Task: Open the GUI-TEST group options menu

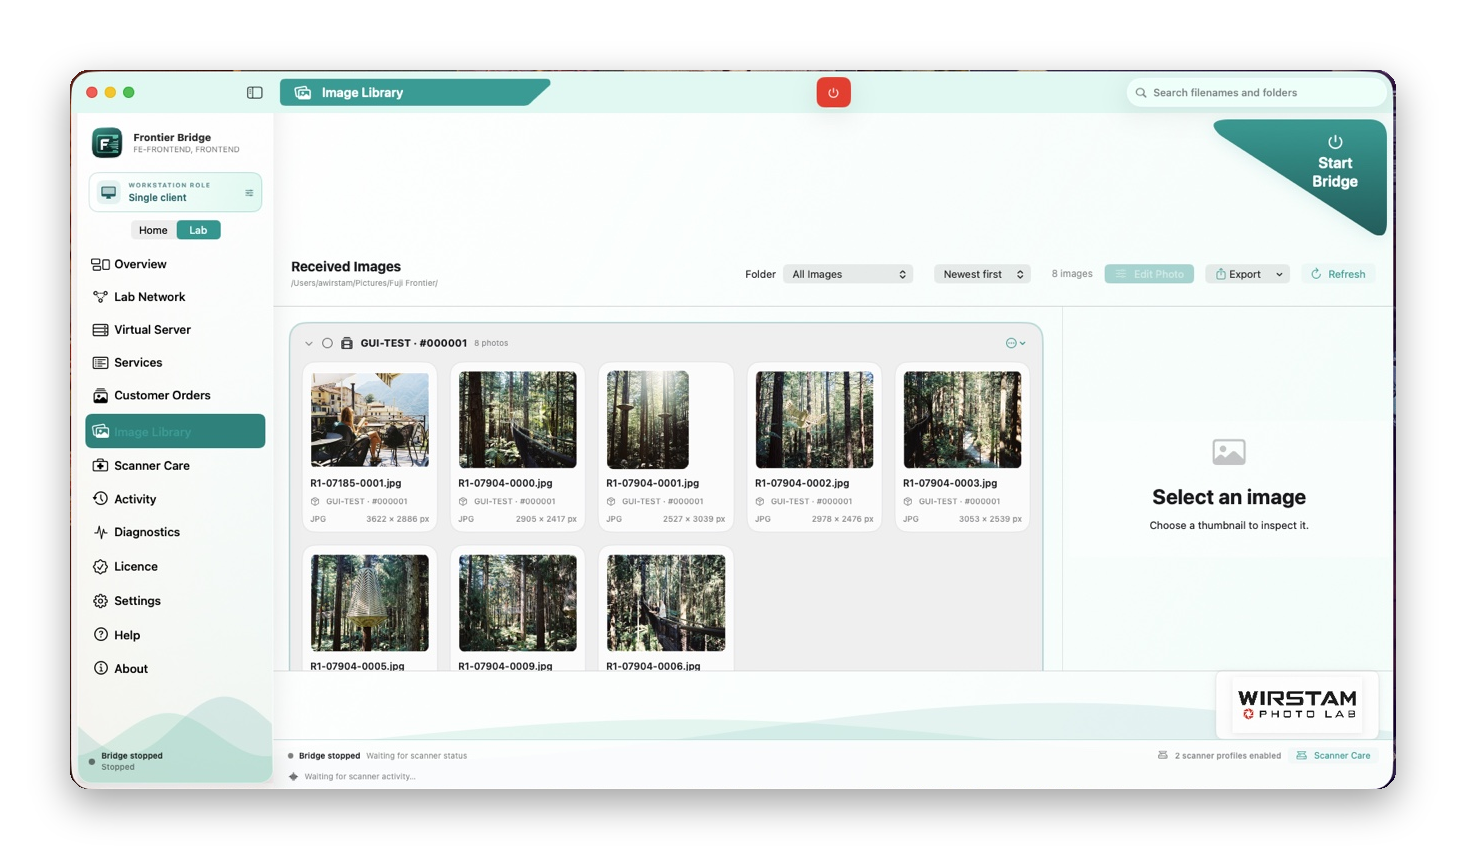Action: coord(1015,343)
